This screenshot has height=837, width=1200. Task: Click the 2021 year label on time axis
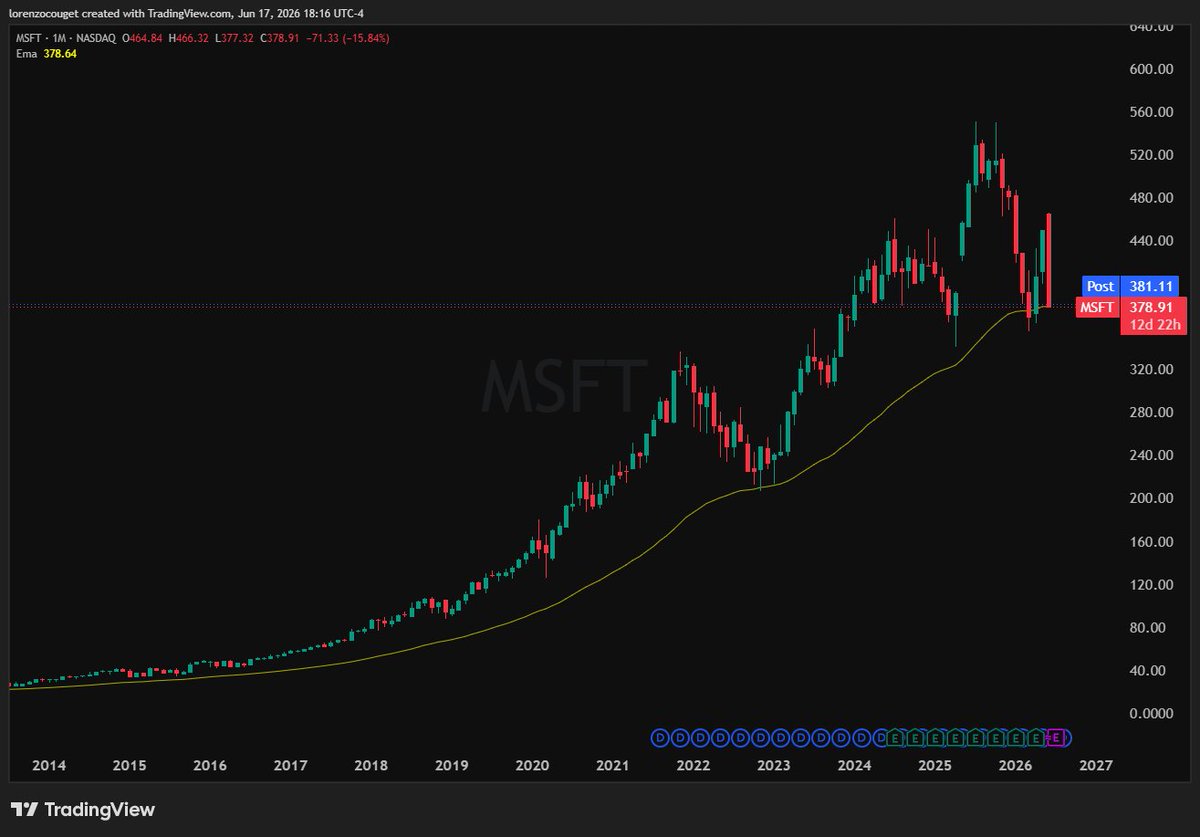[612, 765]
